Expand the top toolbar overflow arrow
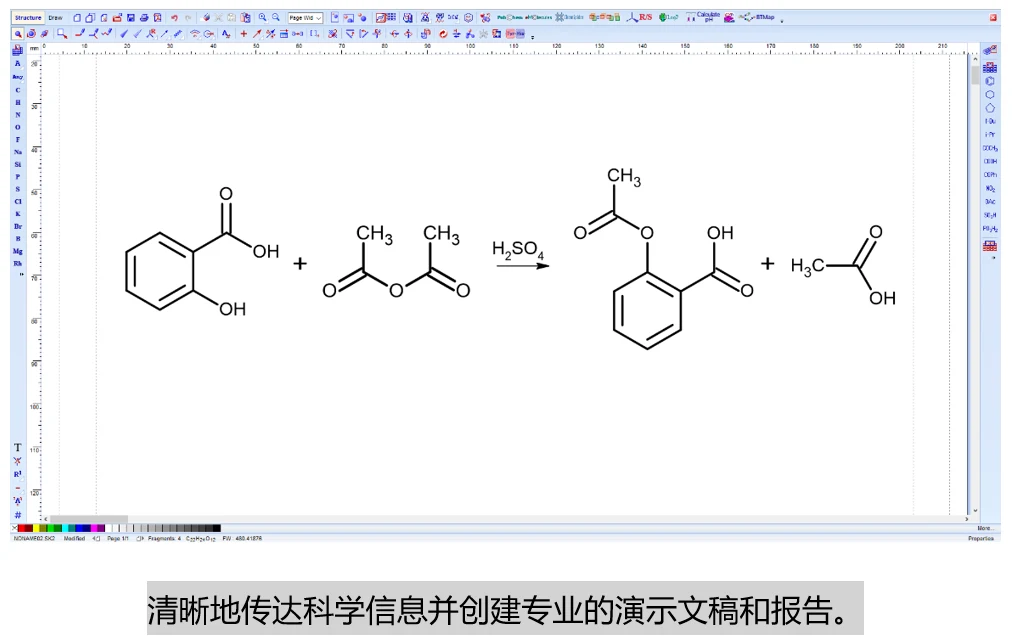 point(782,21)
